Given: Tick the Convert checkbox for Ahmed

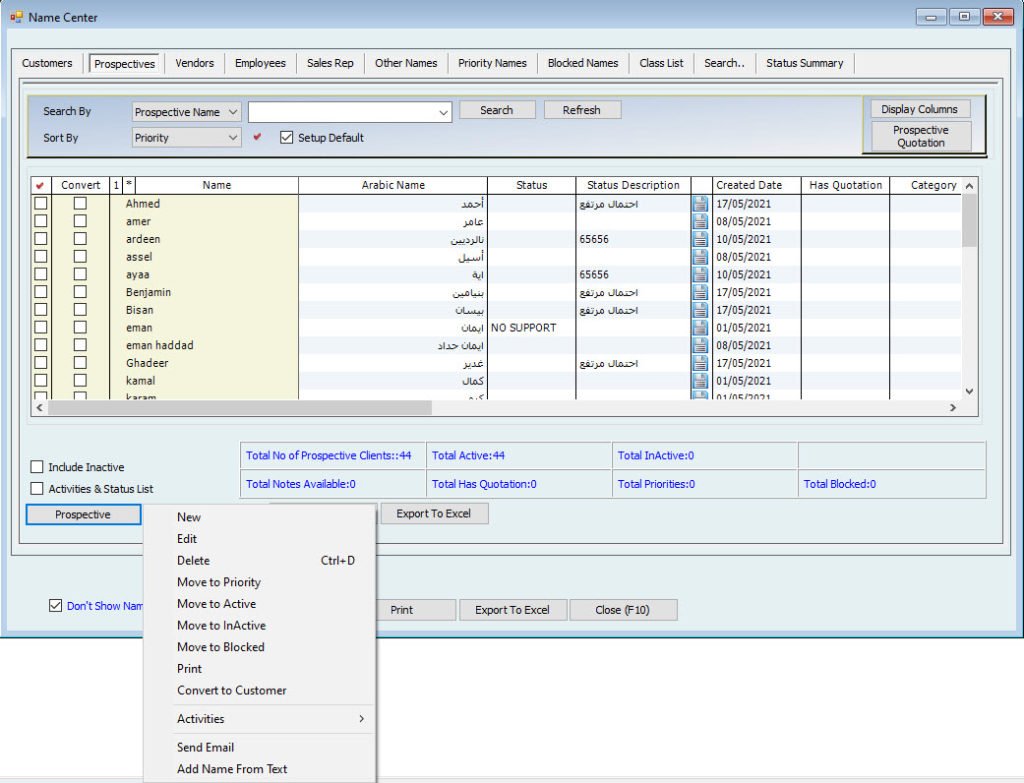Looking at the screenshot, I should coord(80,204).
